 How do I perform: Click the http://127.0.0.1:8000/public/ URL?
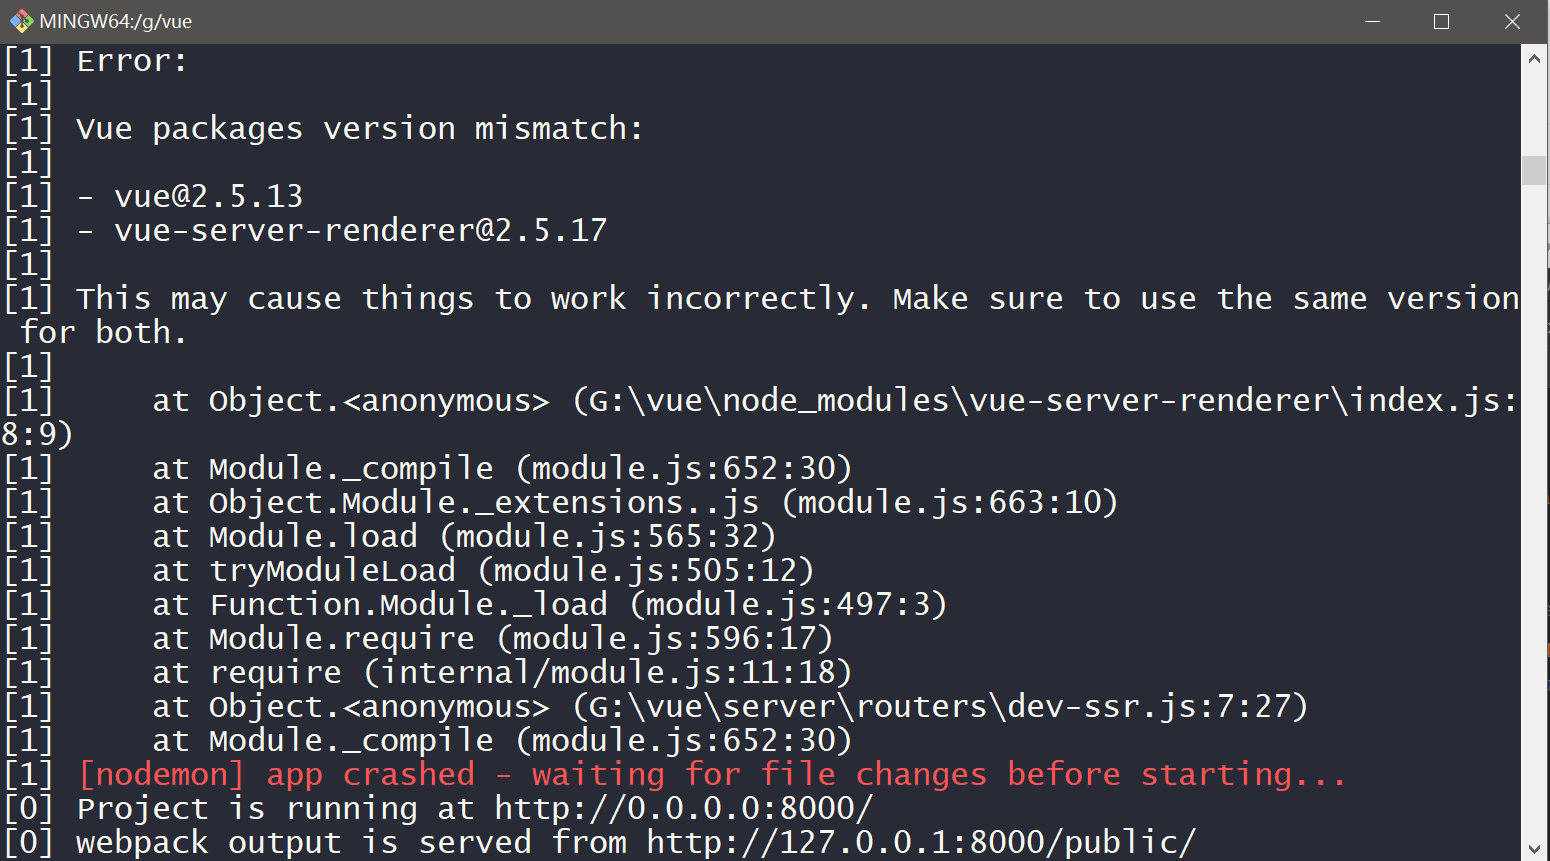(x=920, y=842)
